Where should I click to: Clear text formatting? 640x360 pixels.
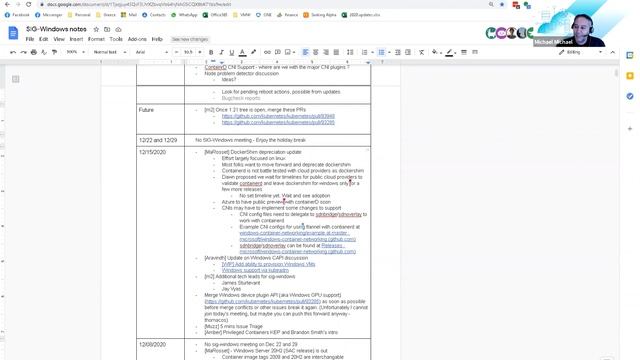422,52
